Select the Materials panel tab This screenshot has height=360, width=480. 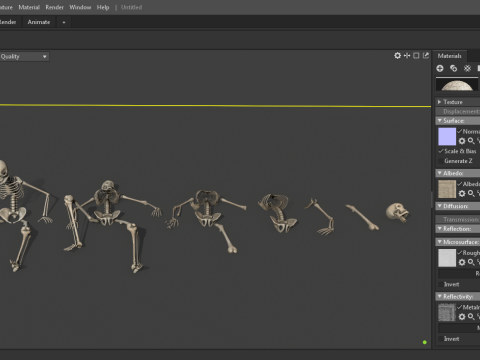point(449,56)
